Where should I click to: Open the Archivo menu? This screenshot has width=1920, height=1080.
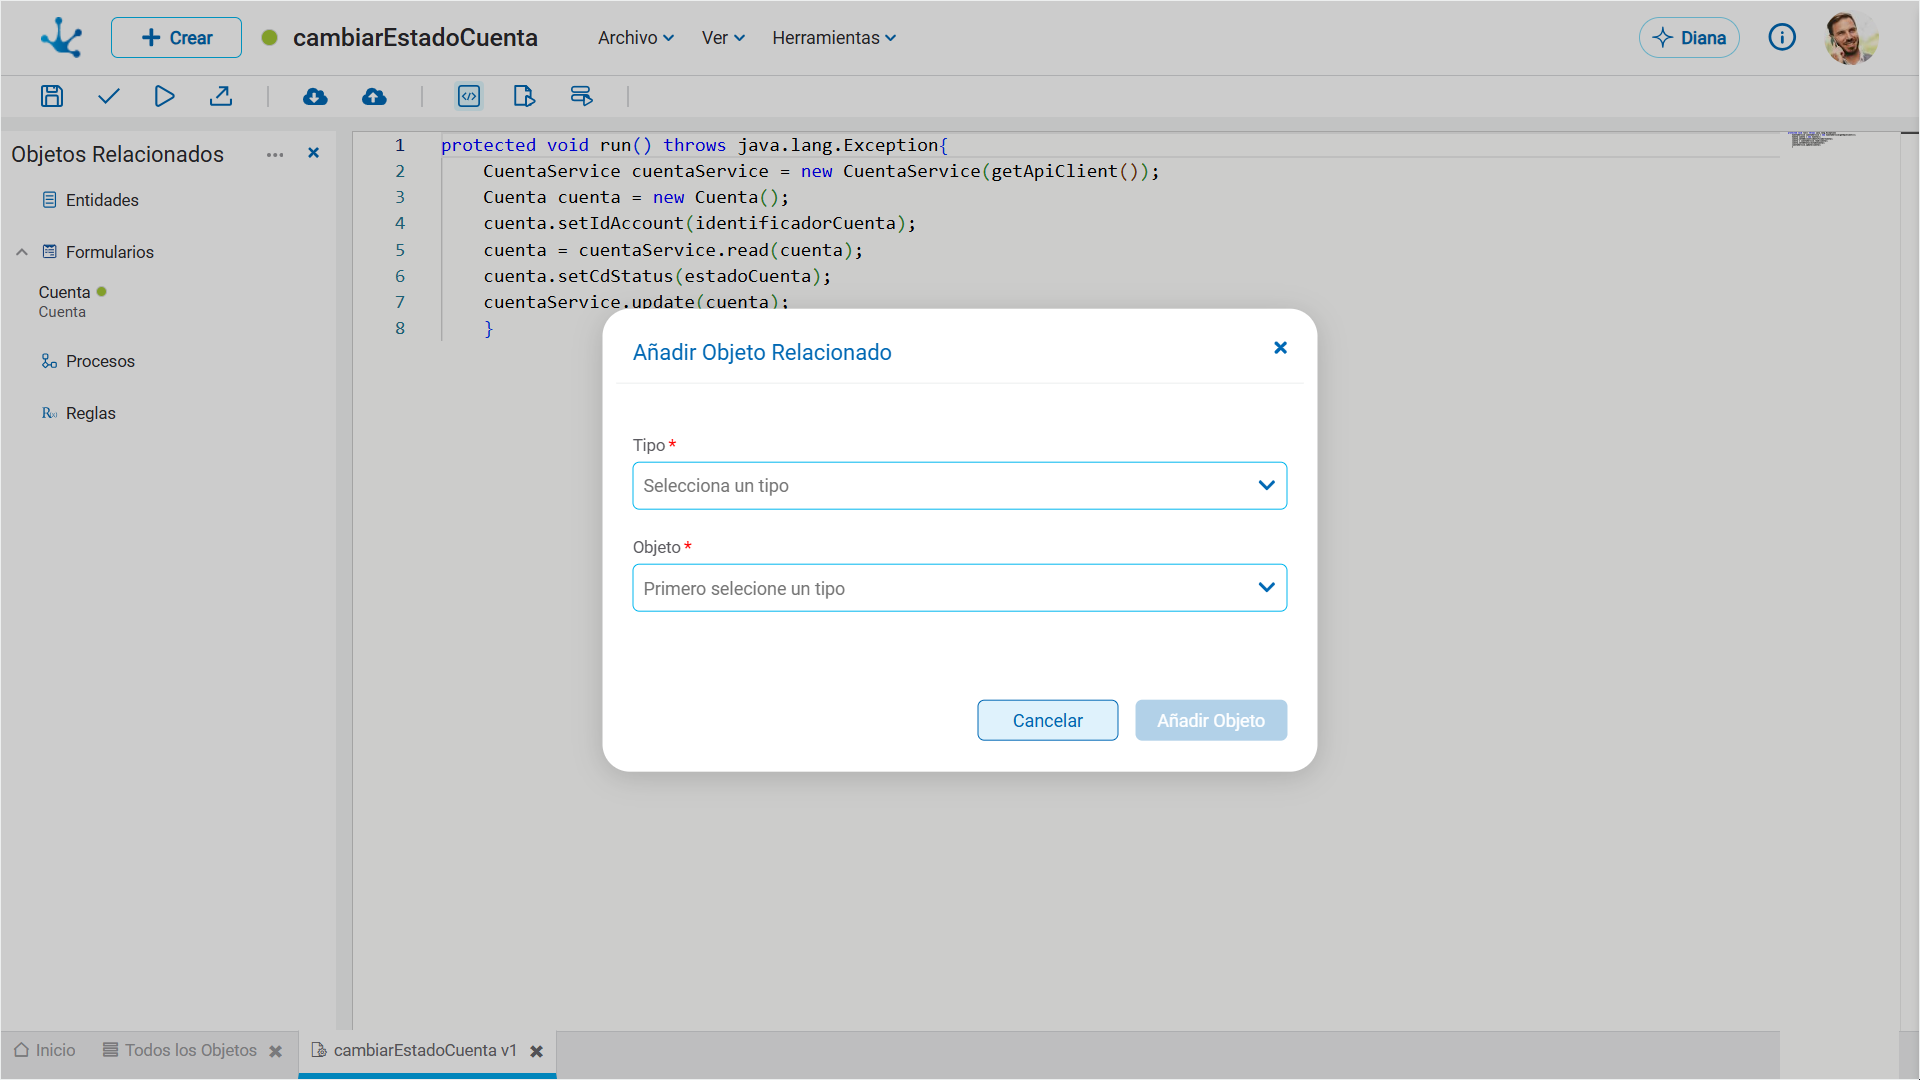635,38
